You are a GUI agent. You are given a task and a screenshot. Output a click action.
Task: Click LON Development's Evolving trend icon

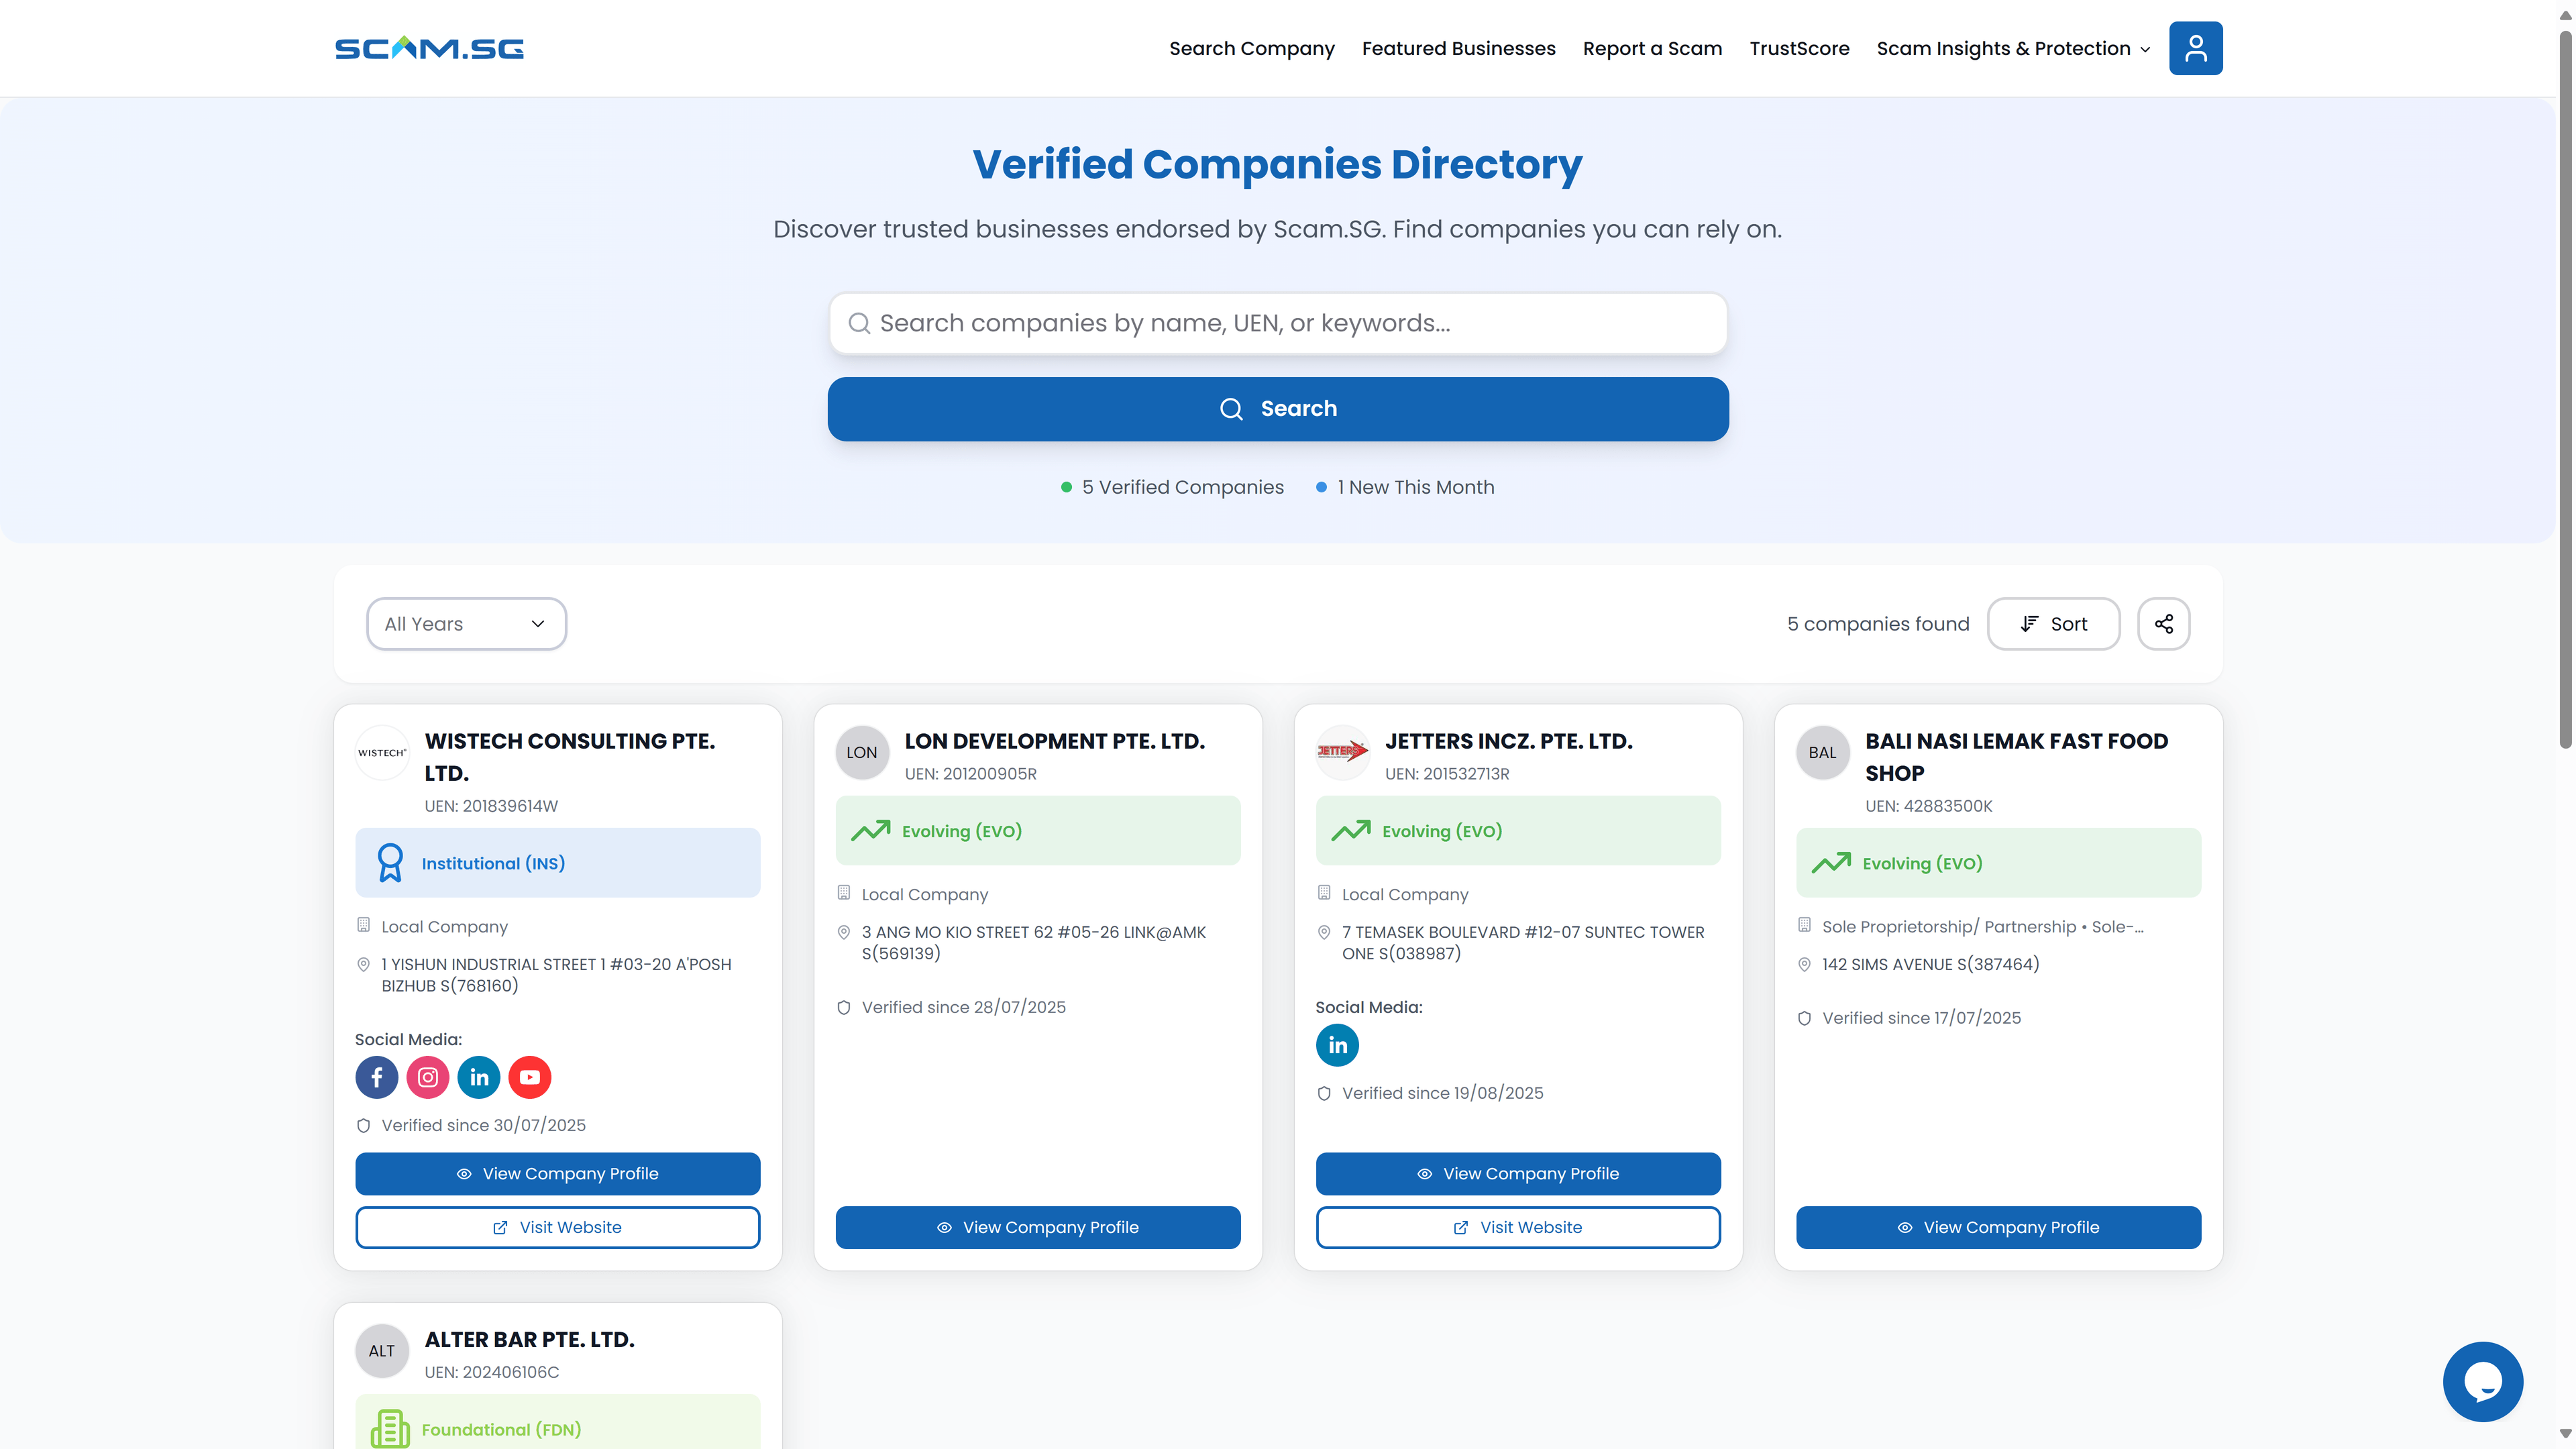click(870, 831)
